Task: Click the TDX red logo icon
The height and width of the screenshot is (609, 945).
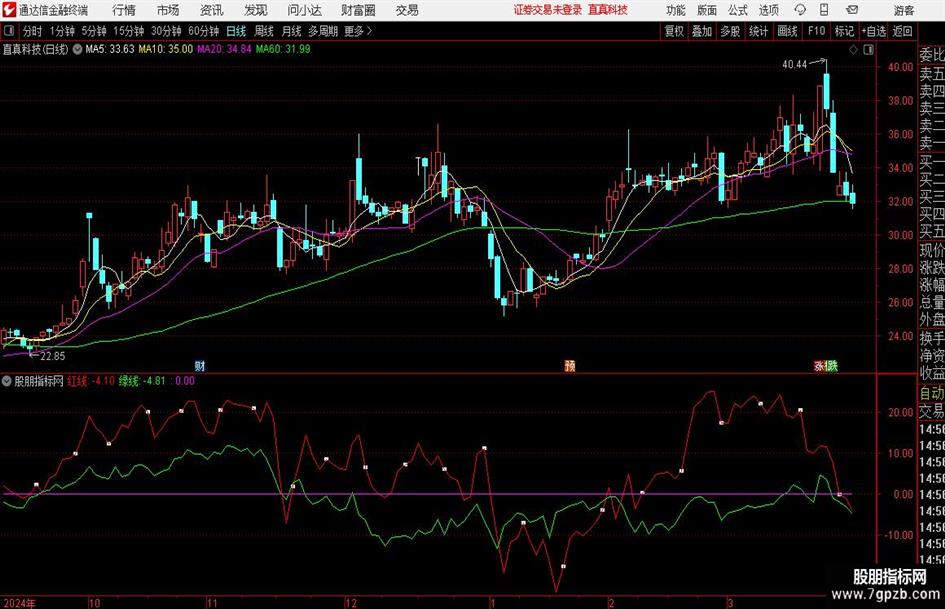Action: point(9,10)
